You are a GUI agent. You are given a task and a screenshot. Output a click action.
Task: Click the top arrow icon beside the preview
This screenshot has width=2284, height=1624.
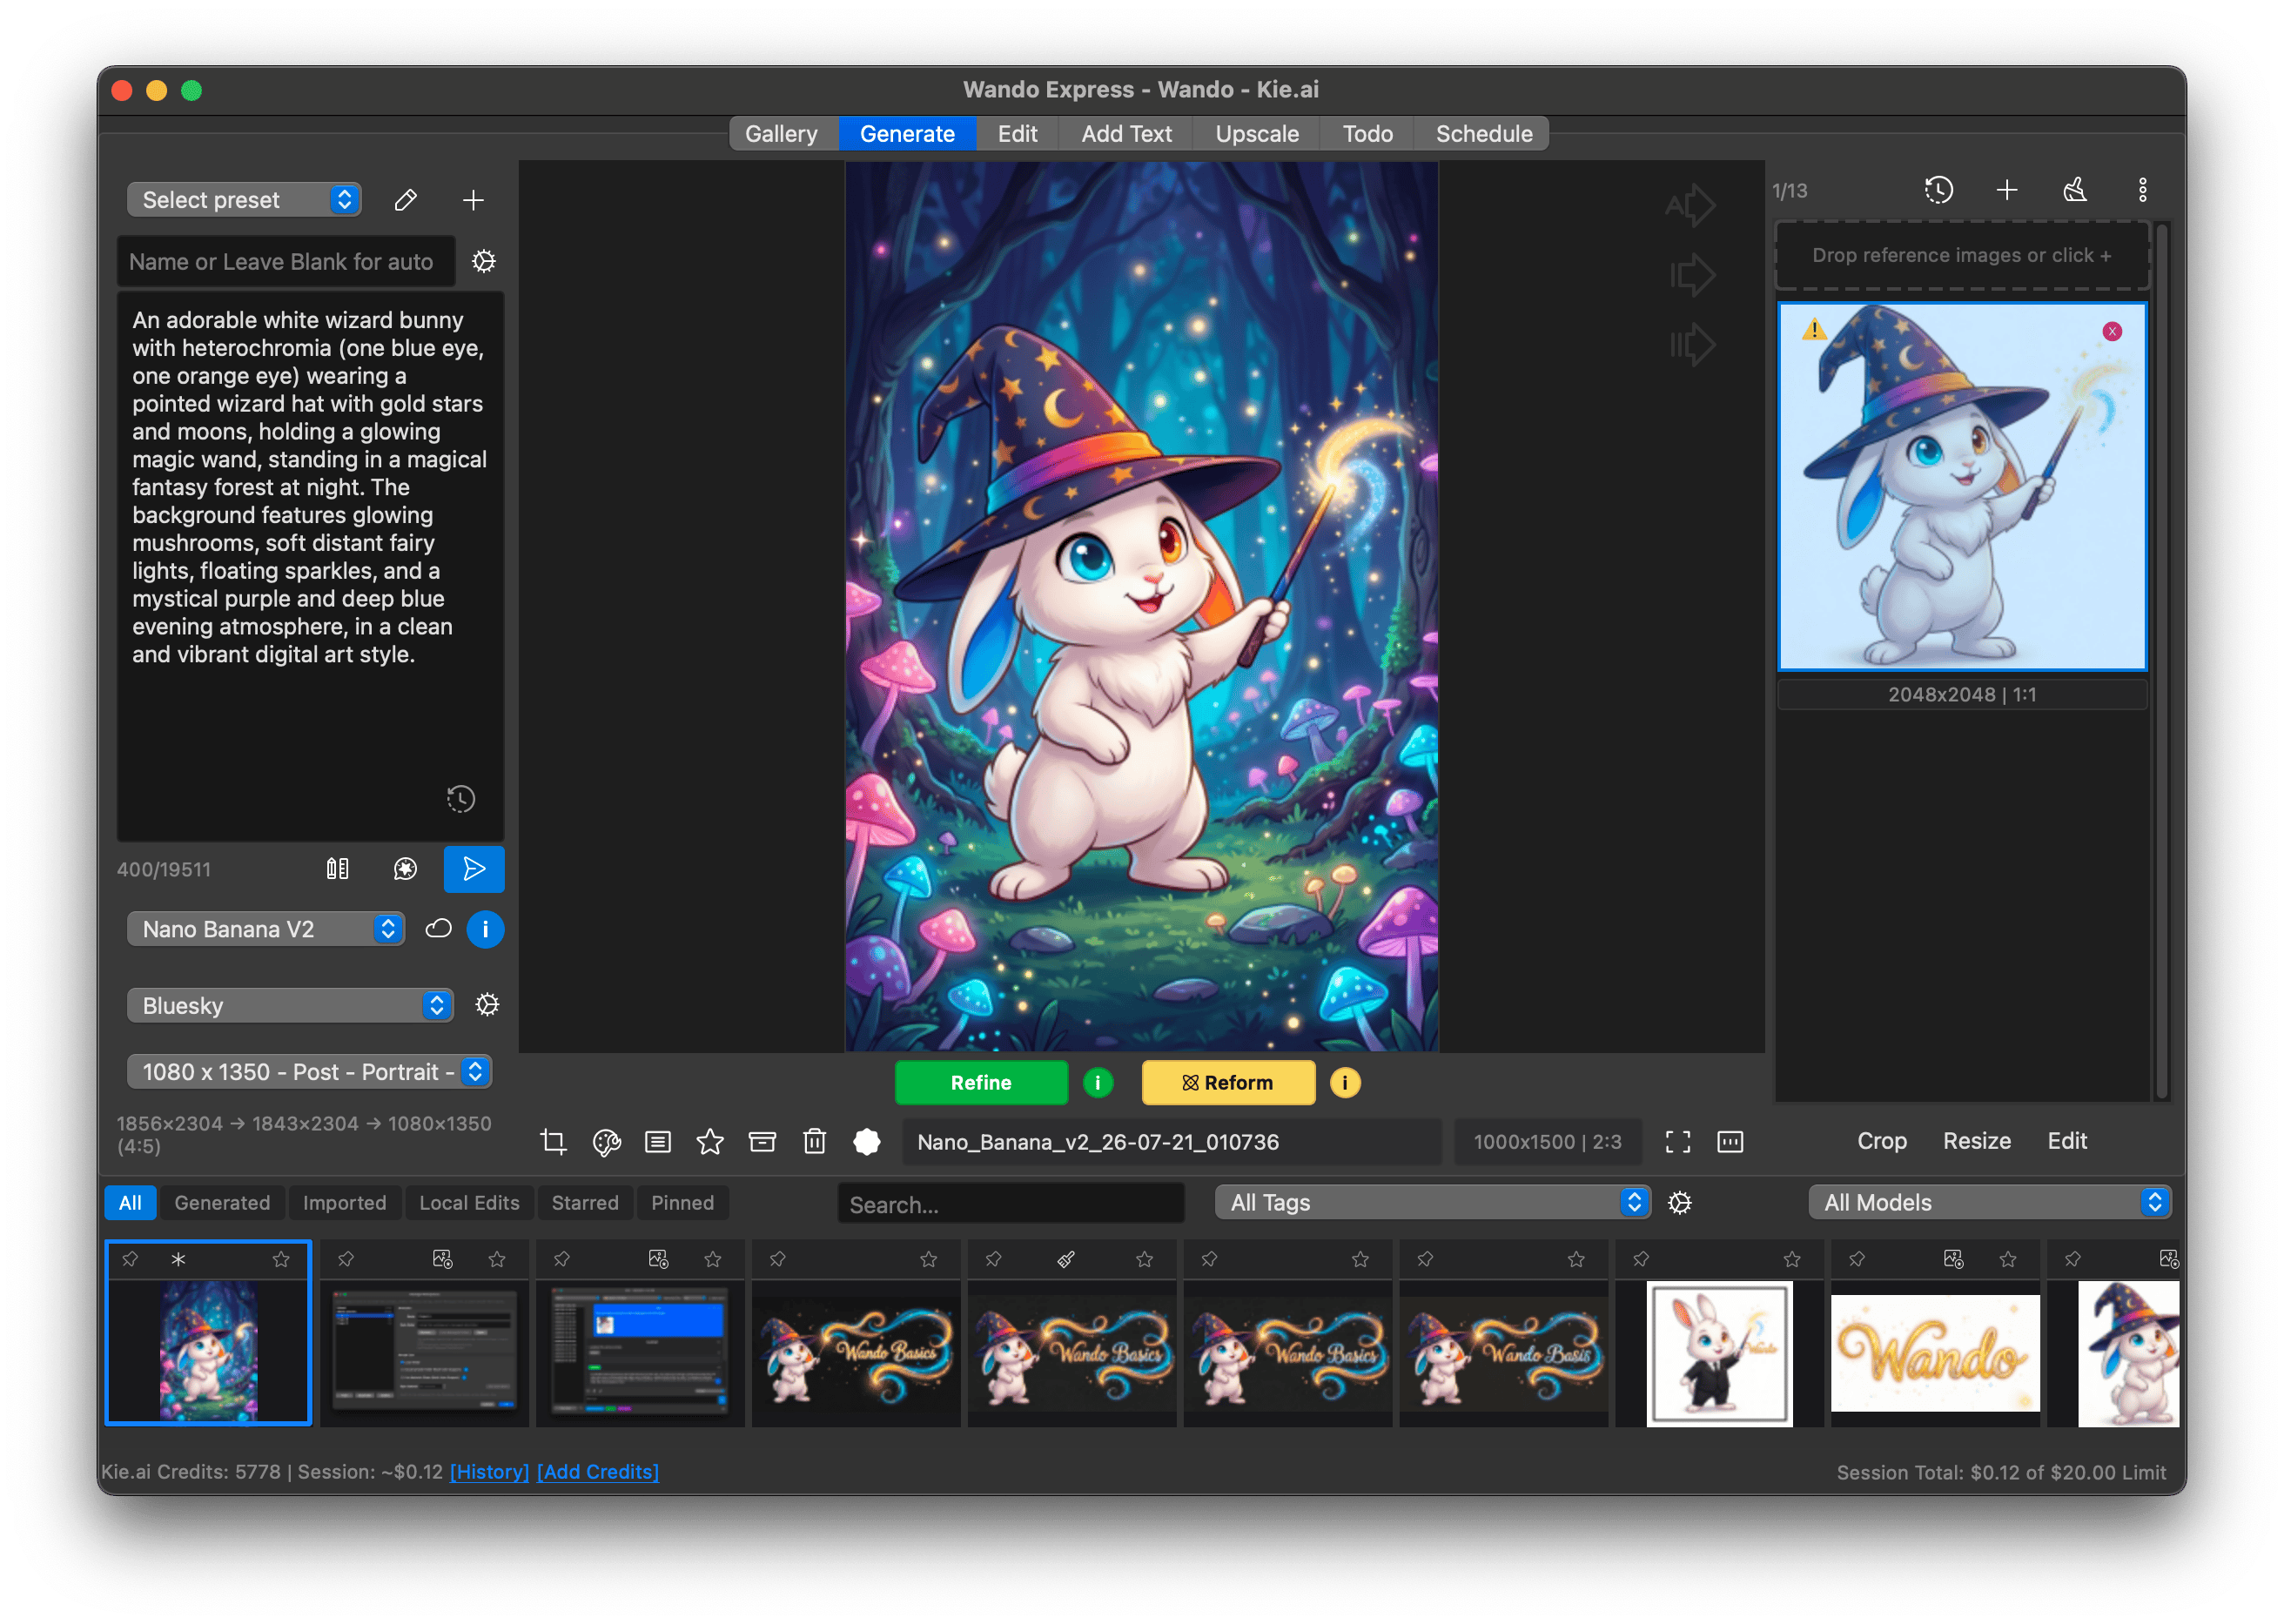(x=1690, y=205)
